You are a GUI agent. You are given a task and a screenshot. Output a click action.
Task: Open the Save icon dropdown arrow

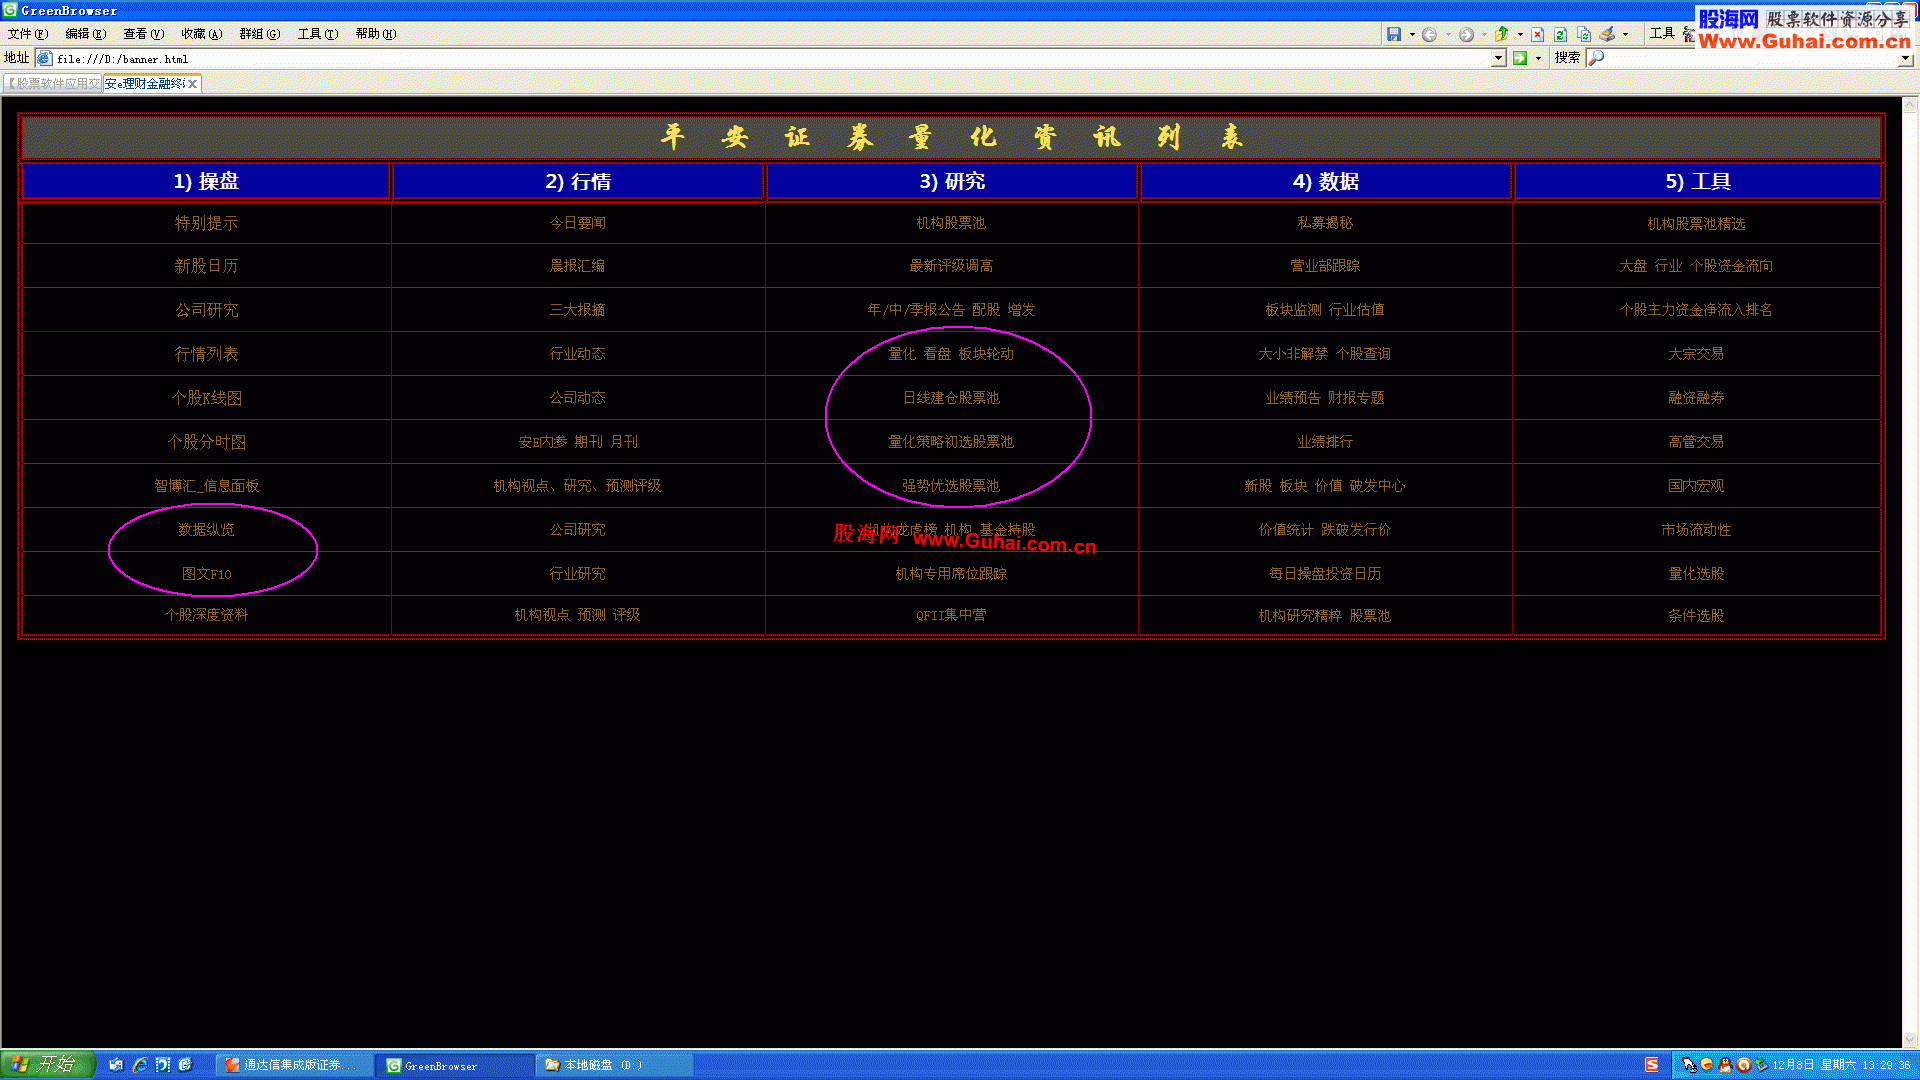coord(1412,34)
